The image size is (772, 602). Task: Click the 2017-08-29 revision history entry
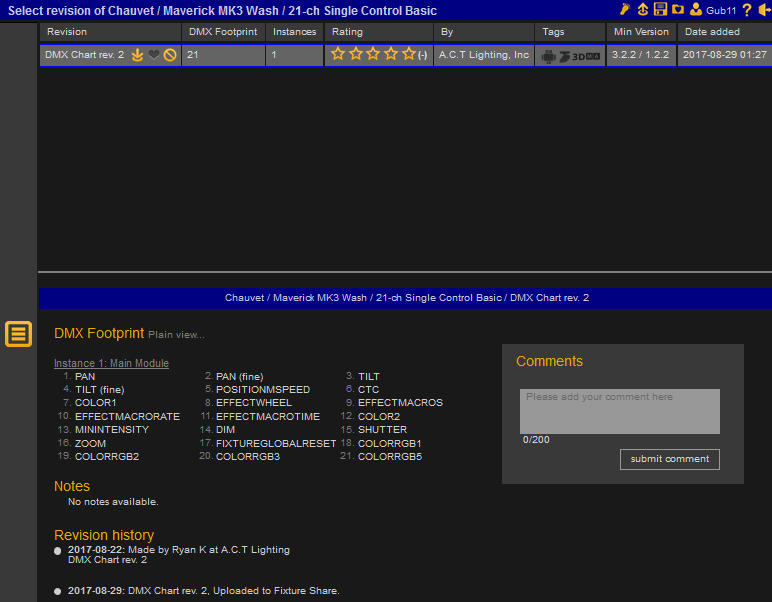[203, 591]
